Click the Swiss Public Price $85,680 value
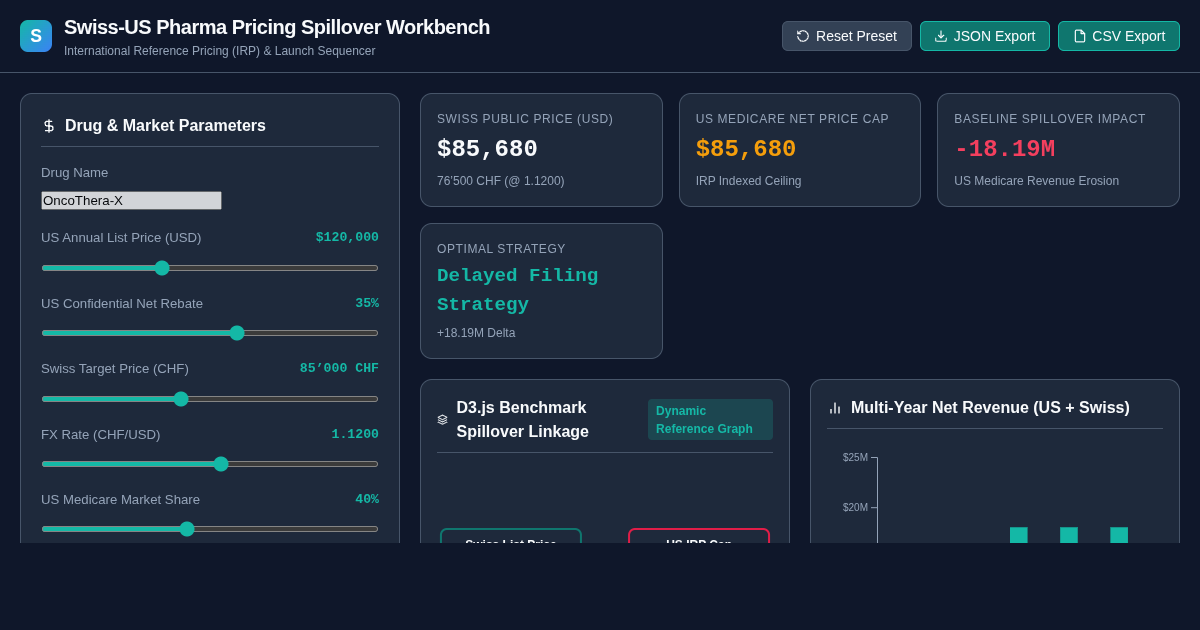This screenshot has height=630, width=1200. click(487, 149)
